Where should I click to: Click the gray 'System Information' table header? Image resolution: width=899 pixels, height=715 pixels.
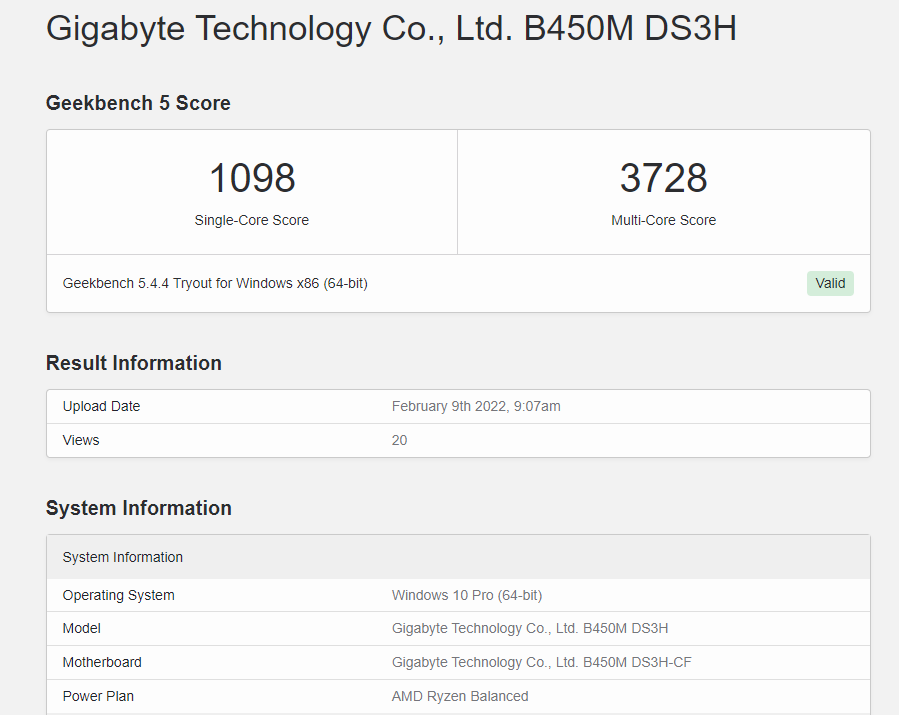coord(458,557)
